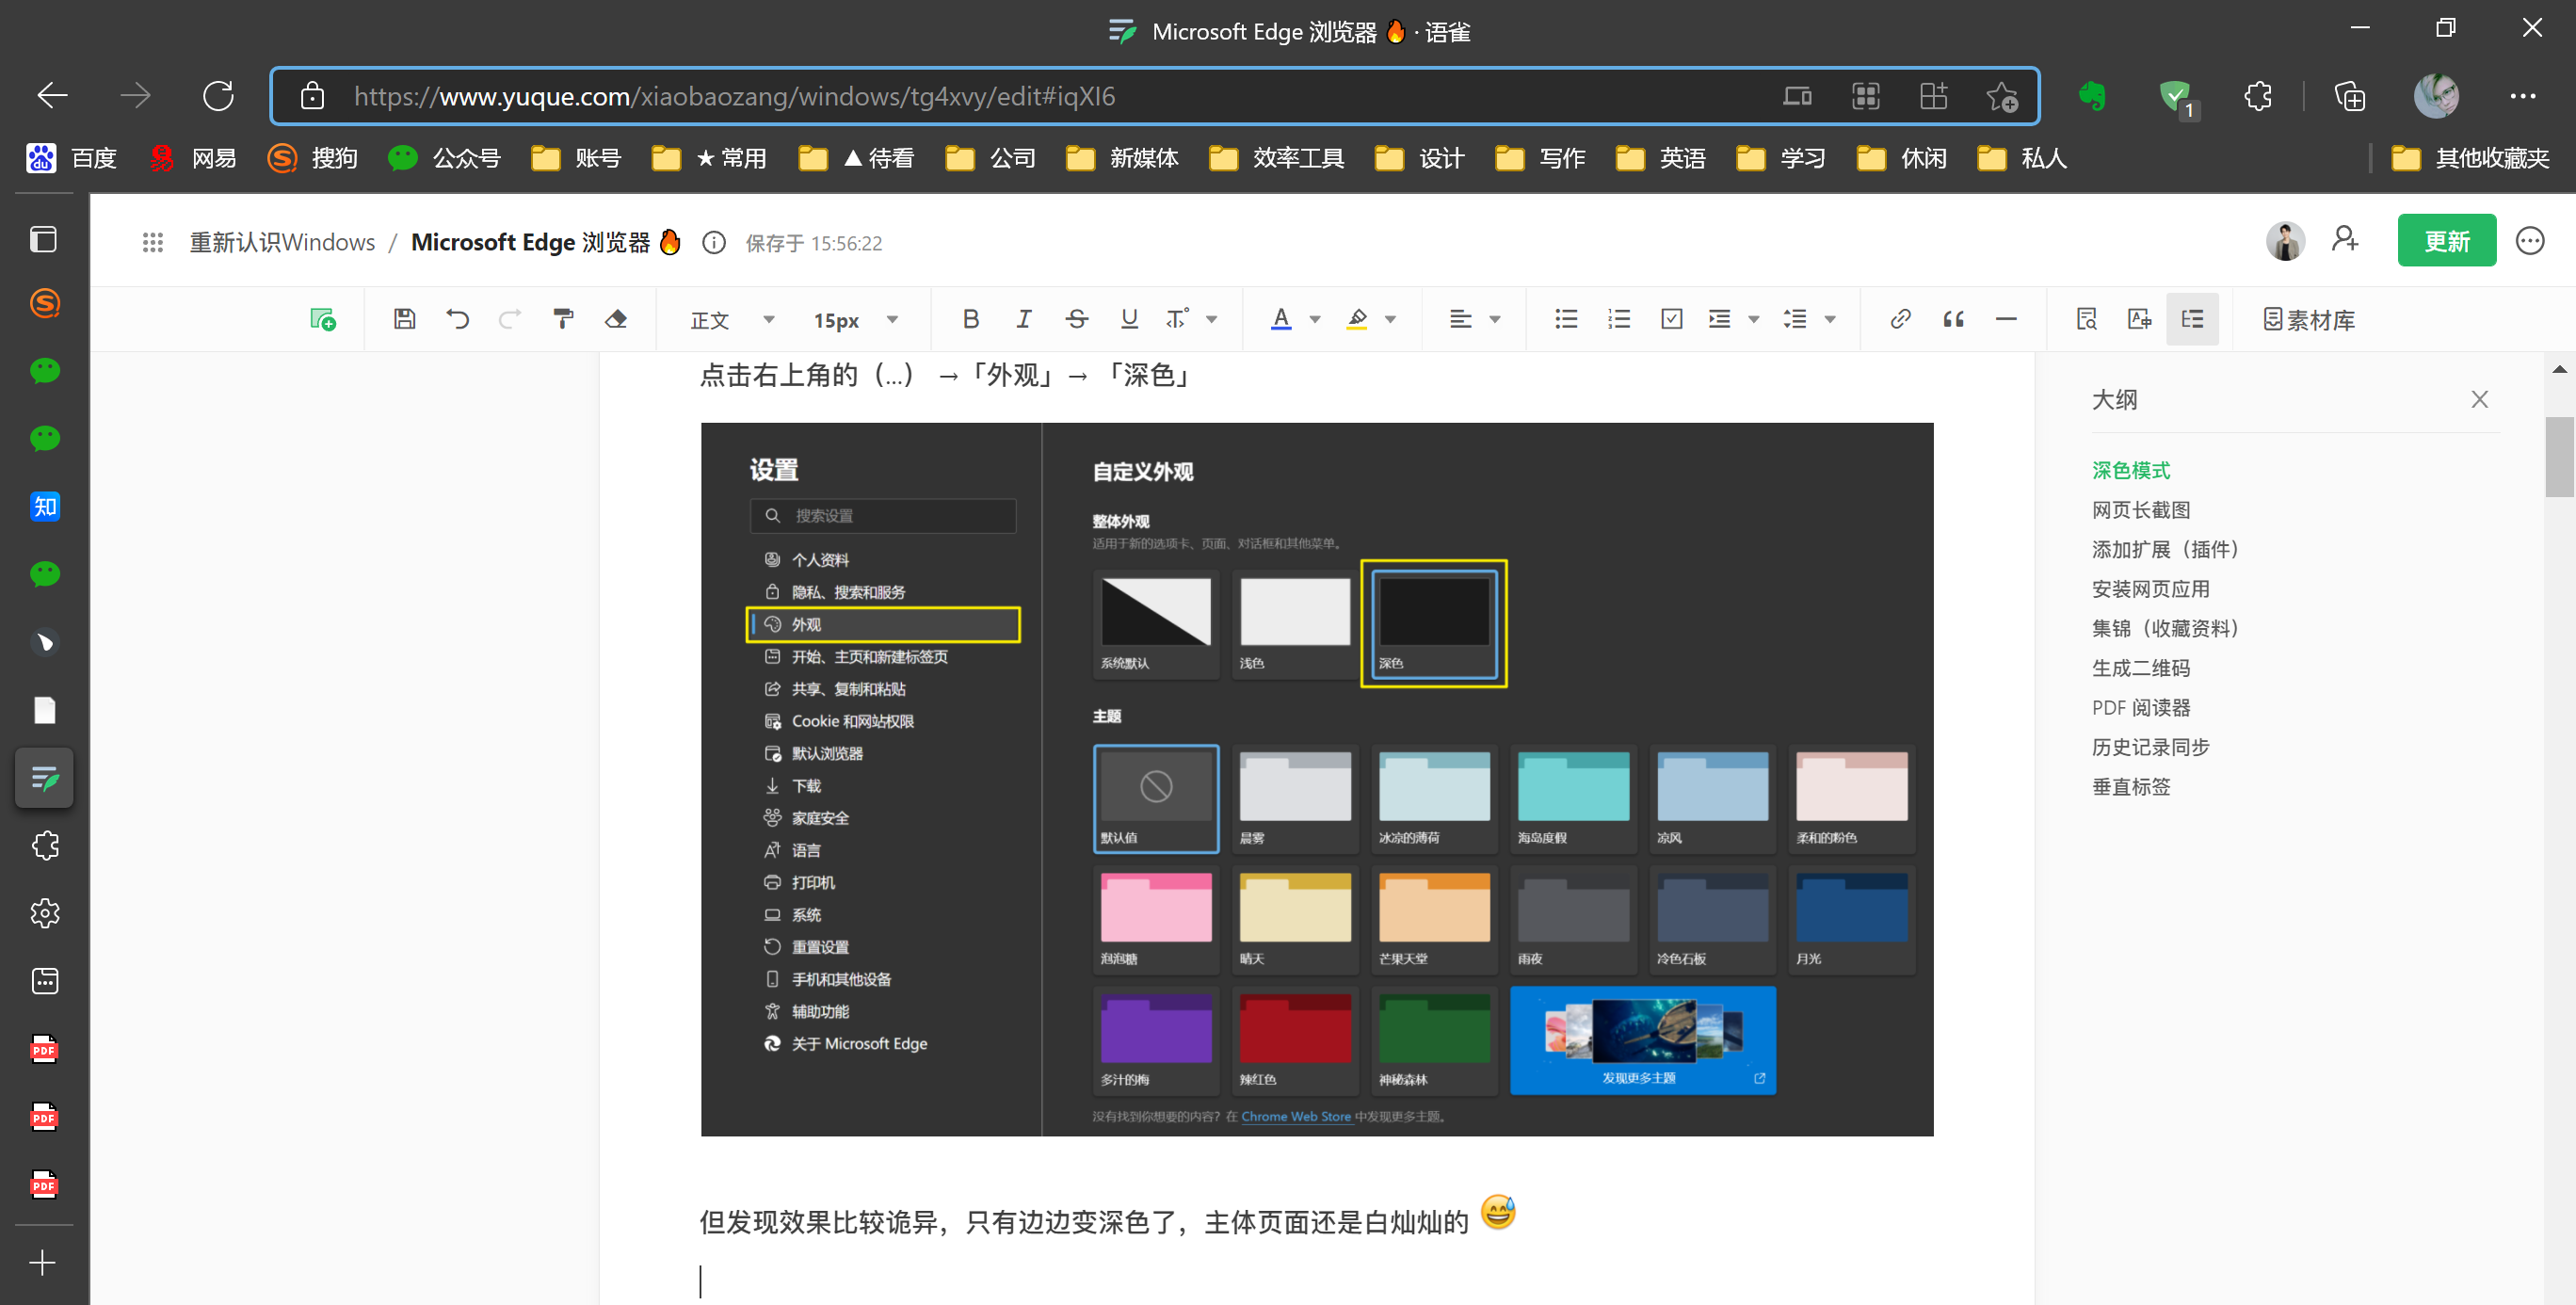The image size is (2576, 1305).
Task: Click the highlight color marker swatch
Action: [x=1356, y=320]
